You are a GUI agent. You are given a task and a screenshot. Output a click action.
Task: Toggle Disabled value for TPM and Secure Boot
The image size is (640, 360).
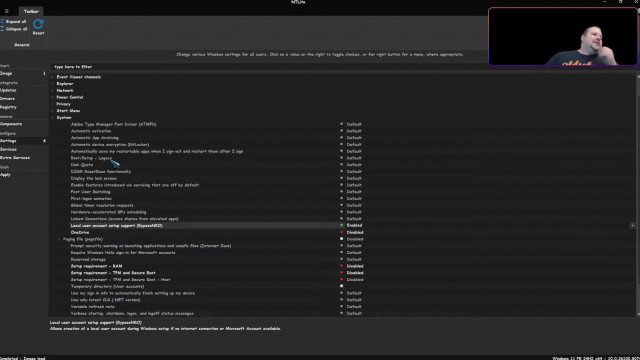355,273
